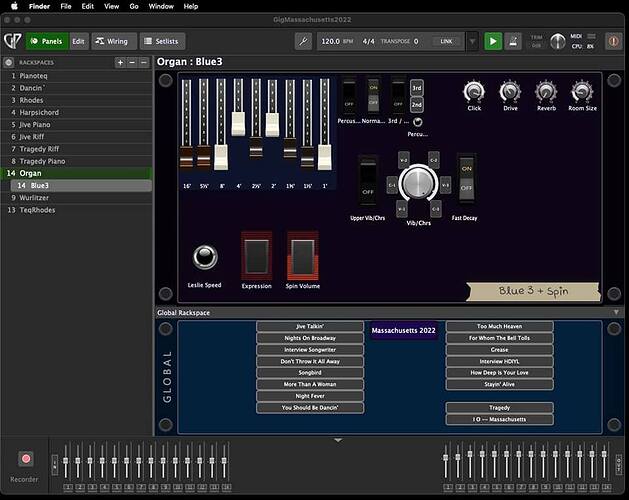Open the File menu

(66, 6)
